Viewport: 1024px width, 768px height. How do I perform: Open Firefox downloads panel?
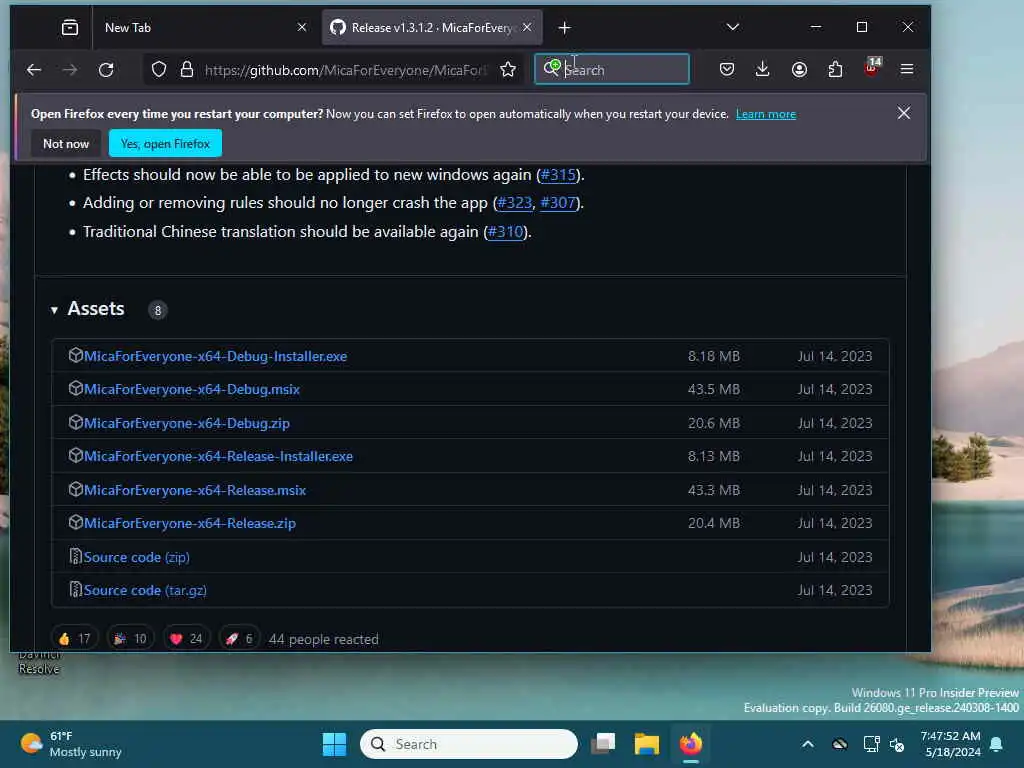point(762,69)
